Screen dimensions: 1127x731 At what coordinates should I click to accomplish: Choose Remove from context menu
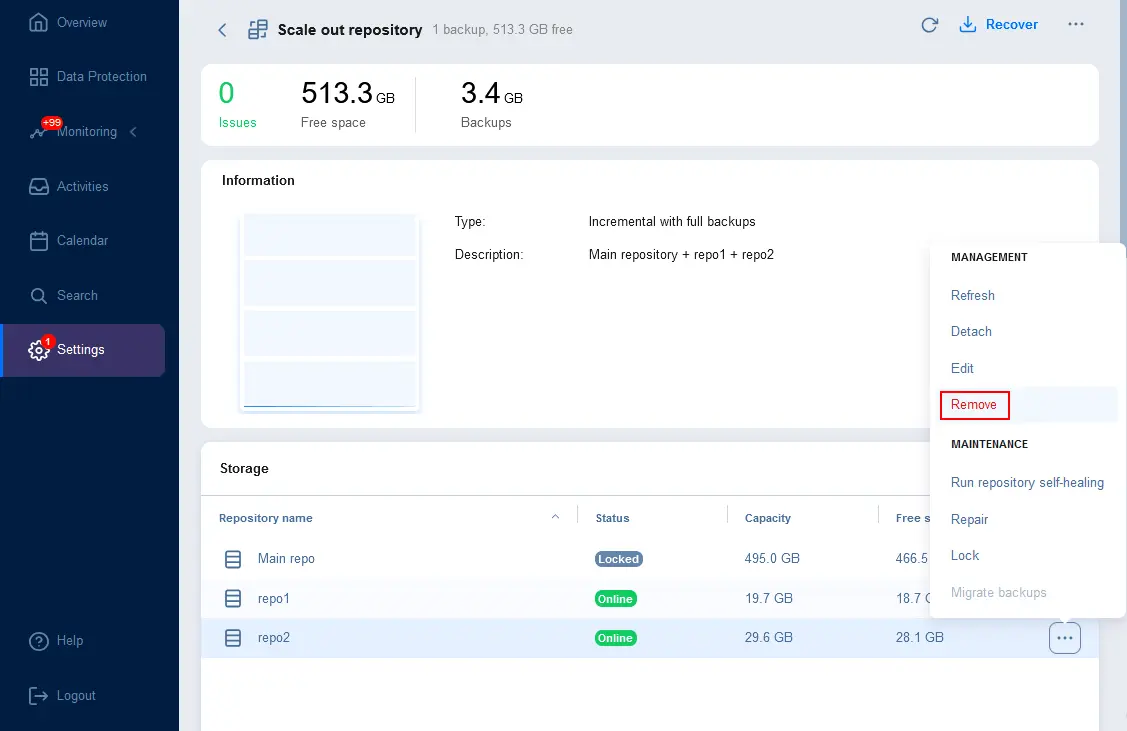point(974,405)
